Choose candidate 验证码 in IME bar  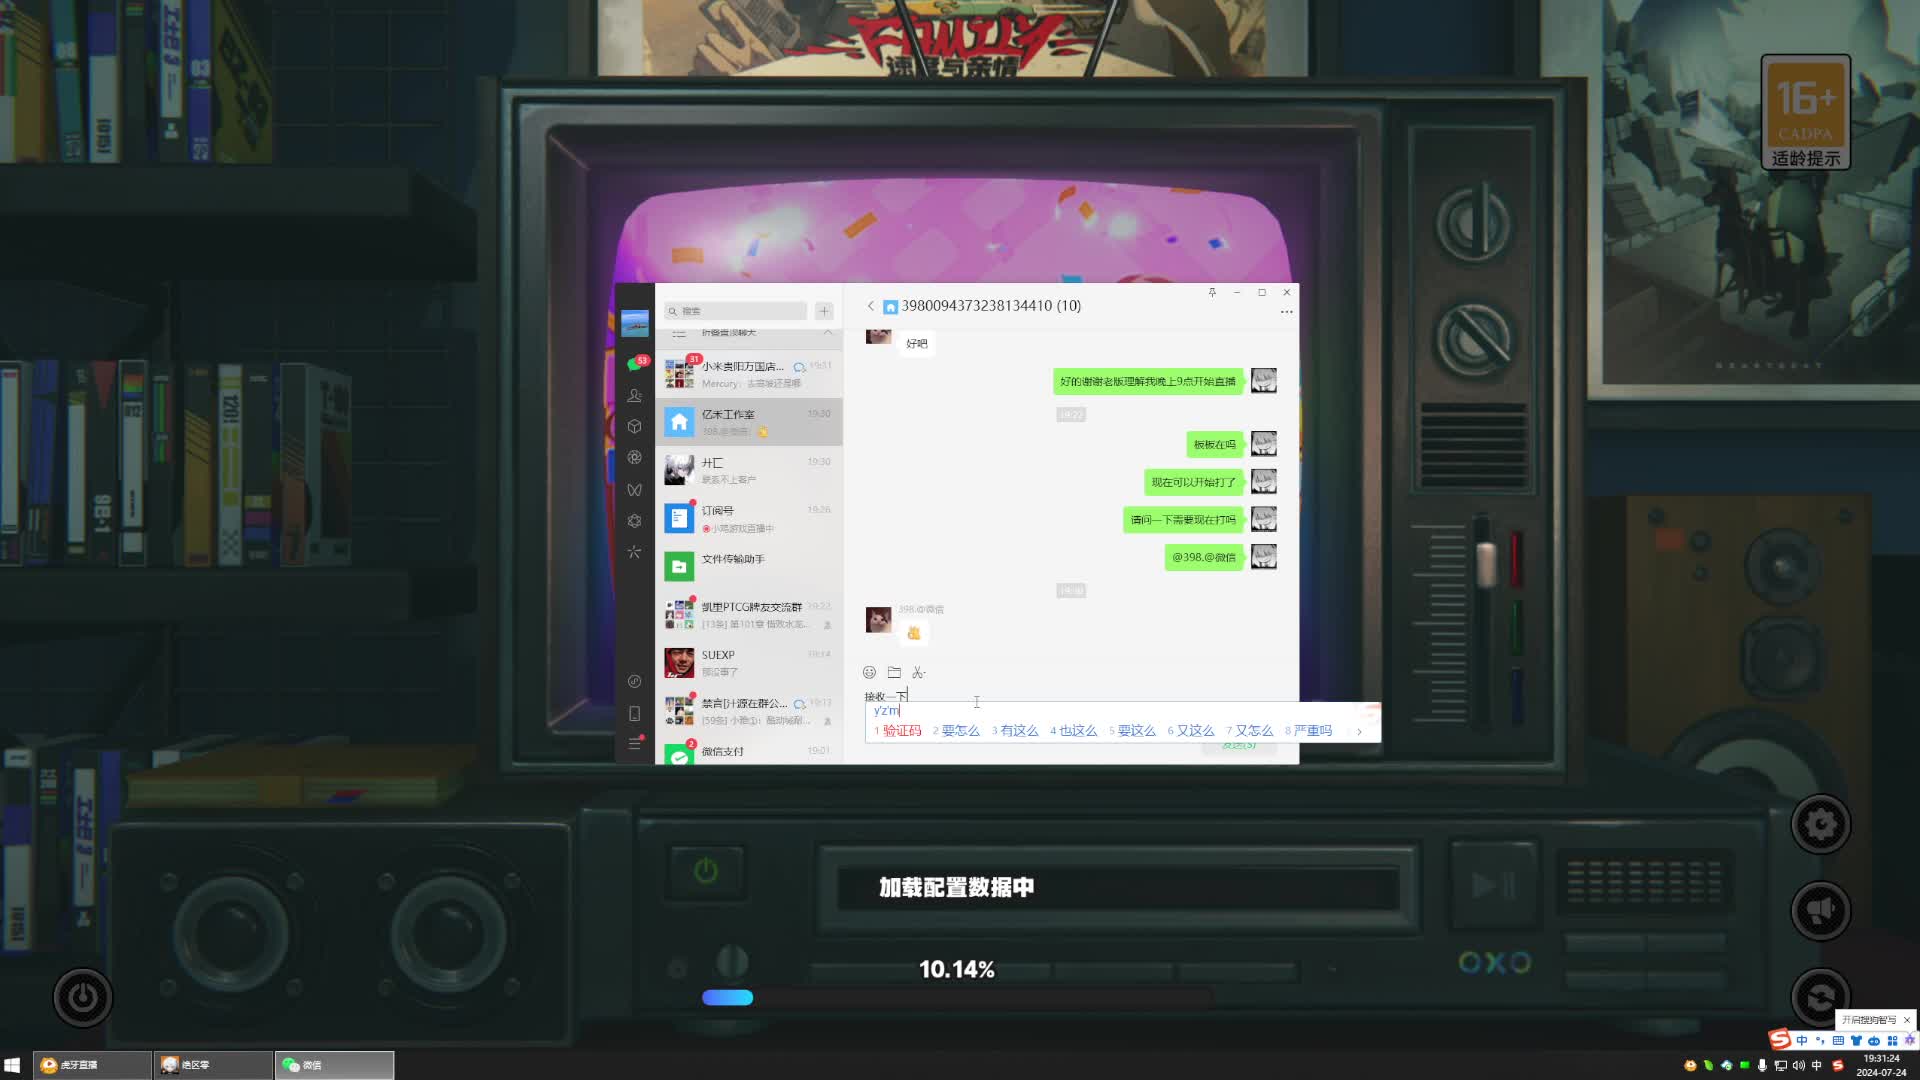pos(900,732)
